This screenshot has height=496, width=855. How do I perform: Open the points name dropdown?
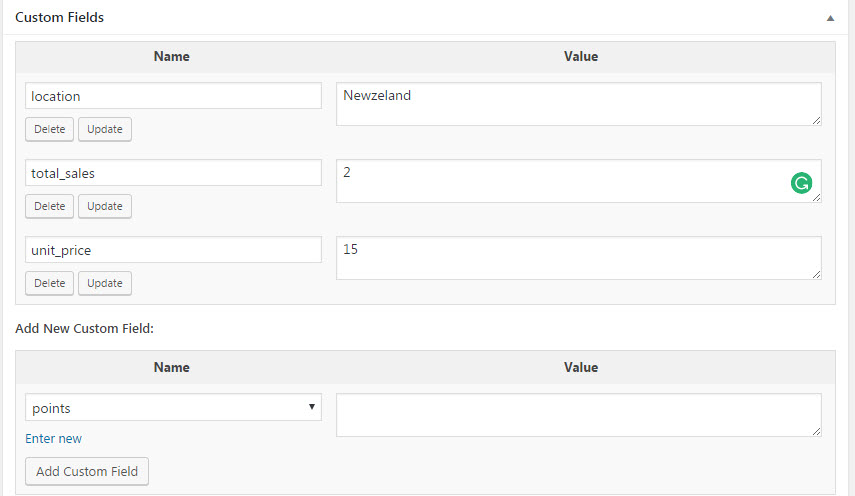pos(173,407)
